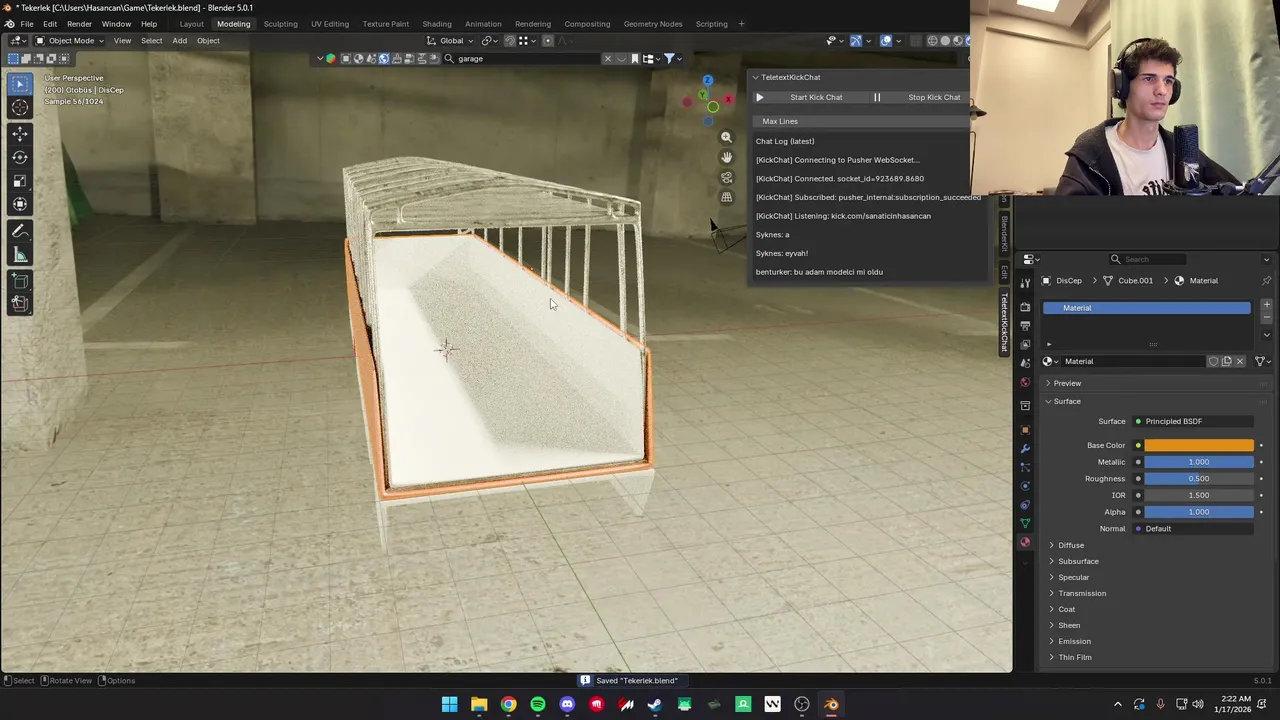This screenshot has height=720, width=1280.
Task: Switch to wireframe viewport shading
Action: point(932,41)
